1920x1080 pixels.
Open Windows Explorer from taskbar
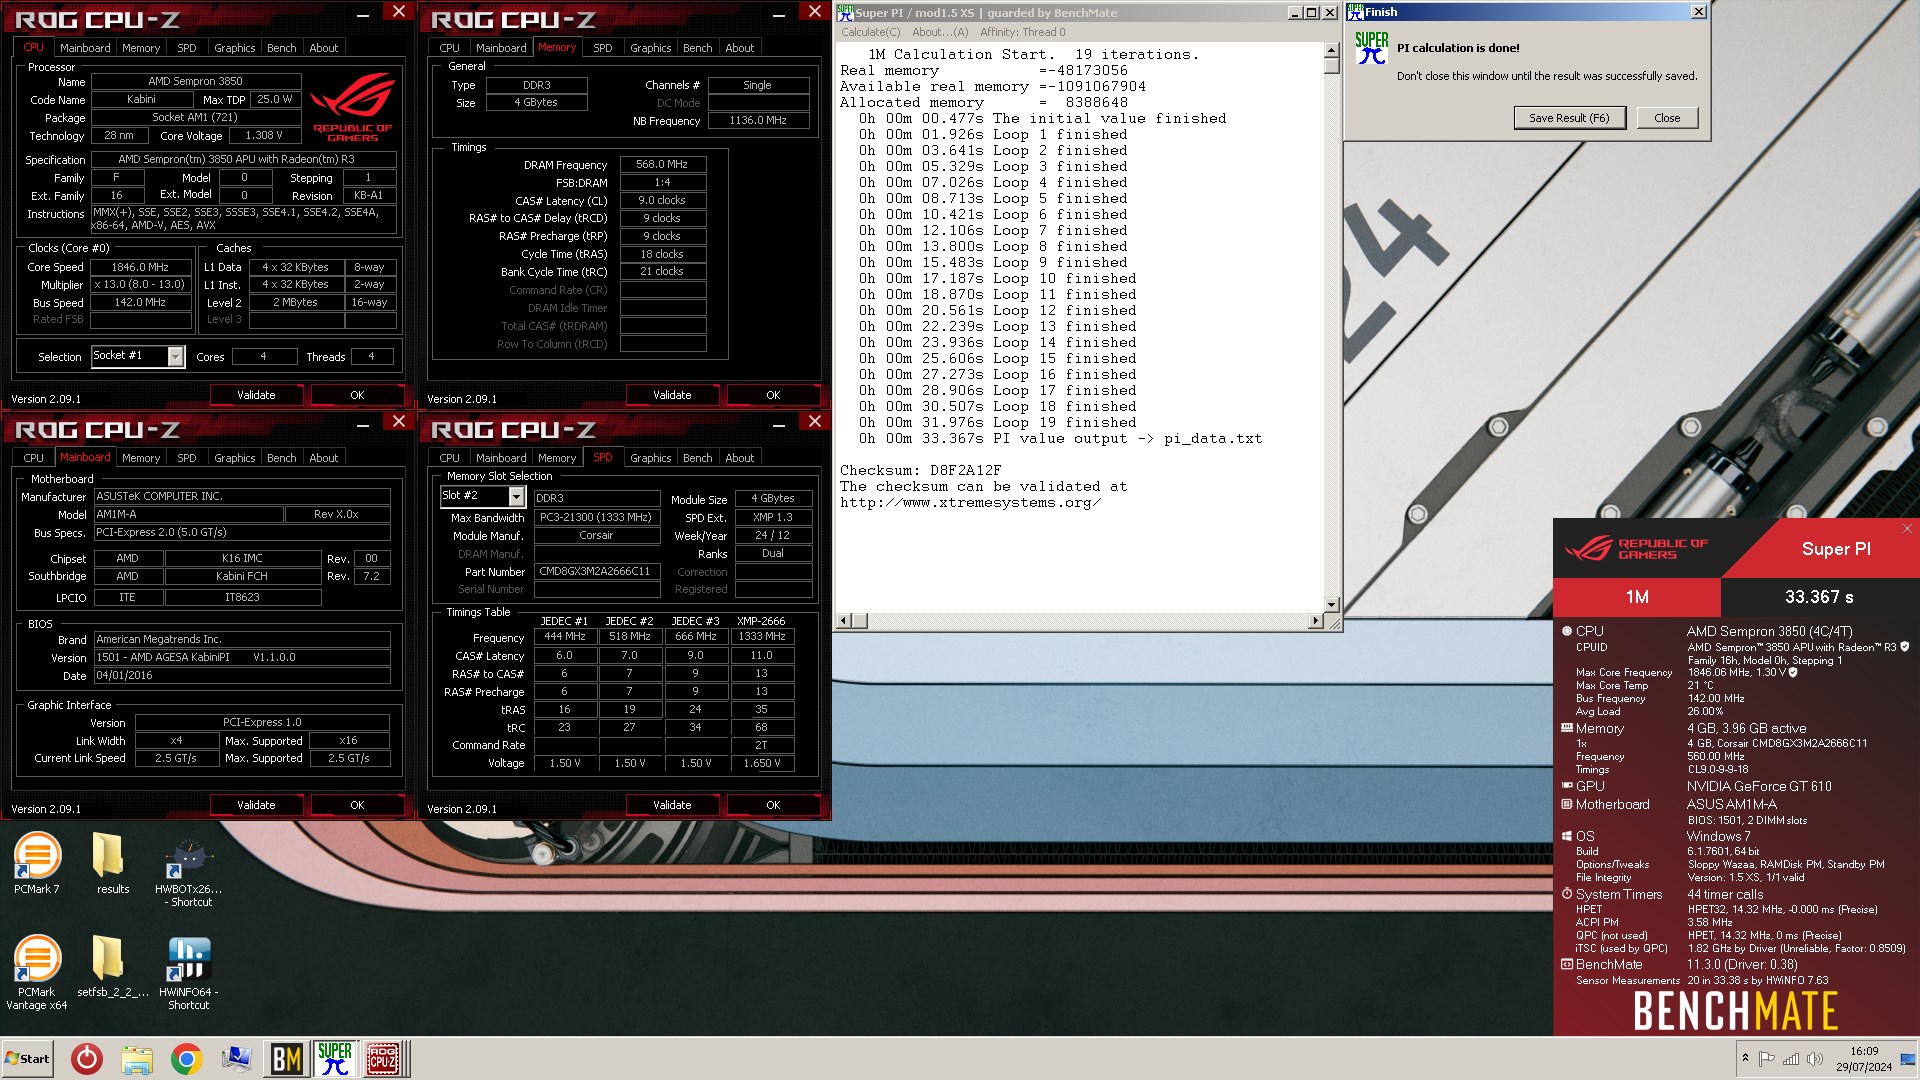[x=137, y=1059]
